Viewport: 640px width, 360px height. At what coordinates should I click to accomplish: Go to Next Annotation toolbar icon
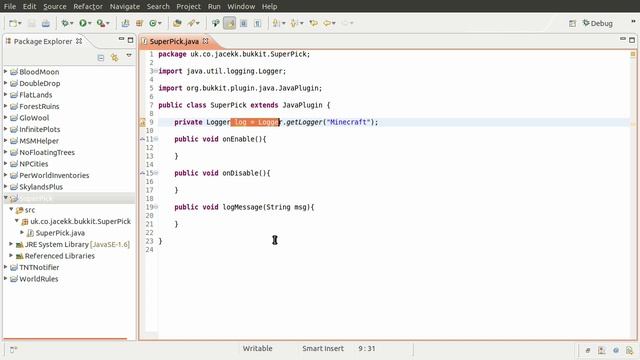coord(276,23)
